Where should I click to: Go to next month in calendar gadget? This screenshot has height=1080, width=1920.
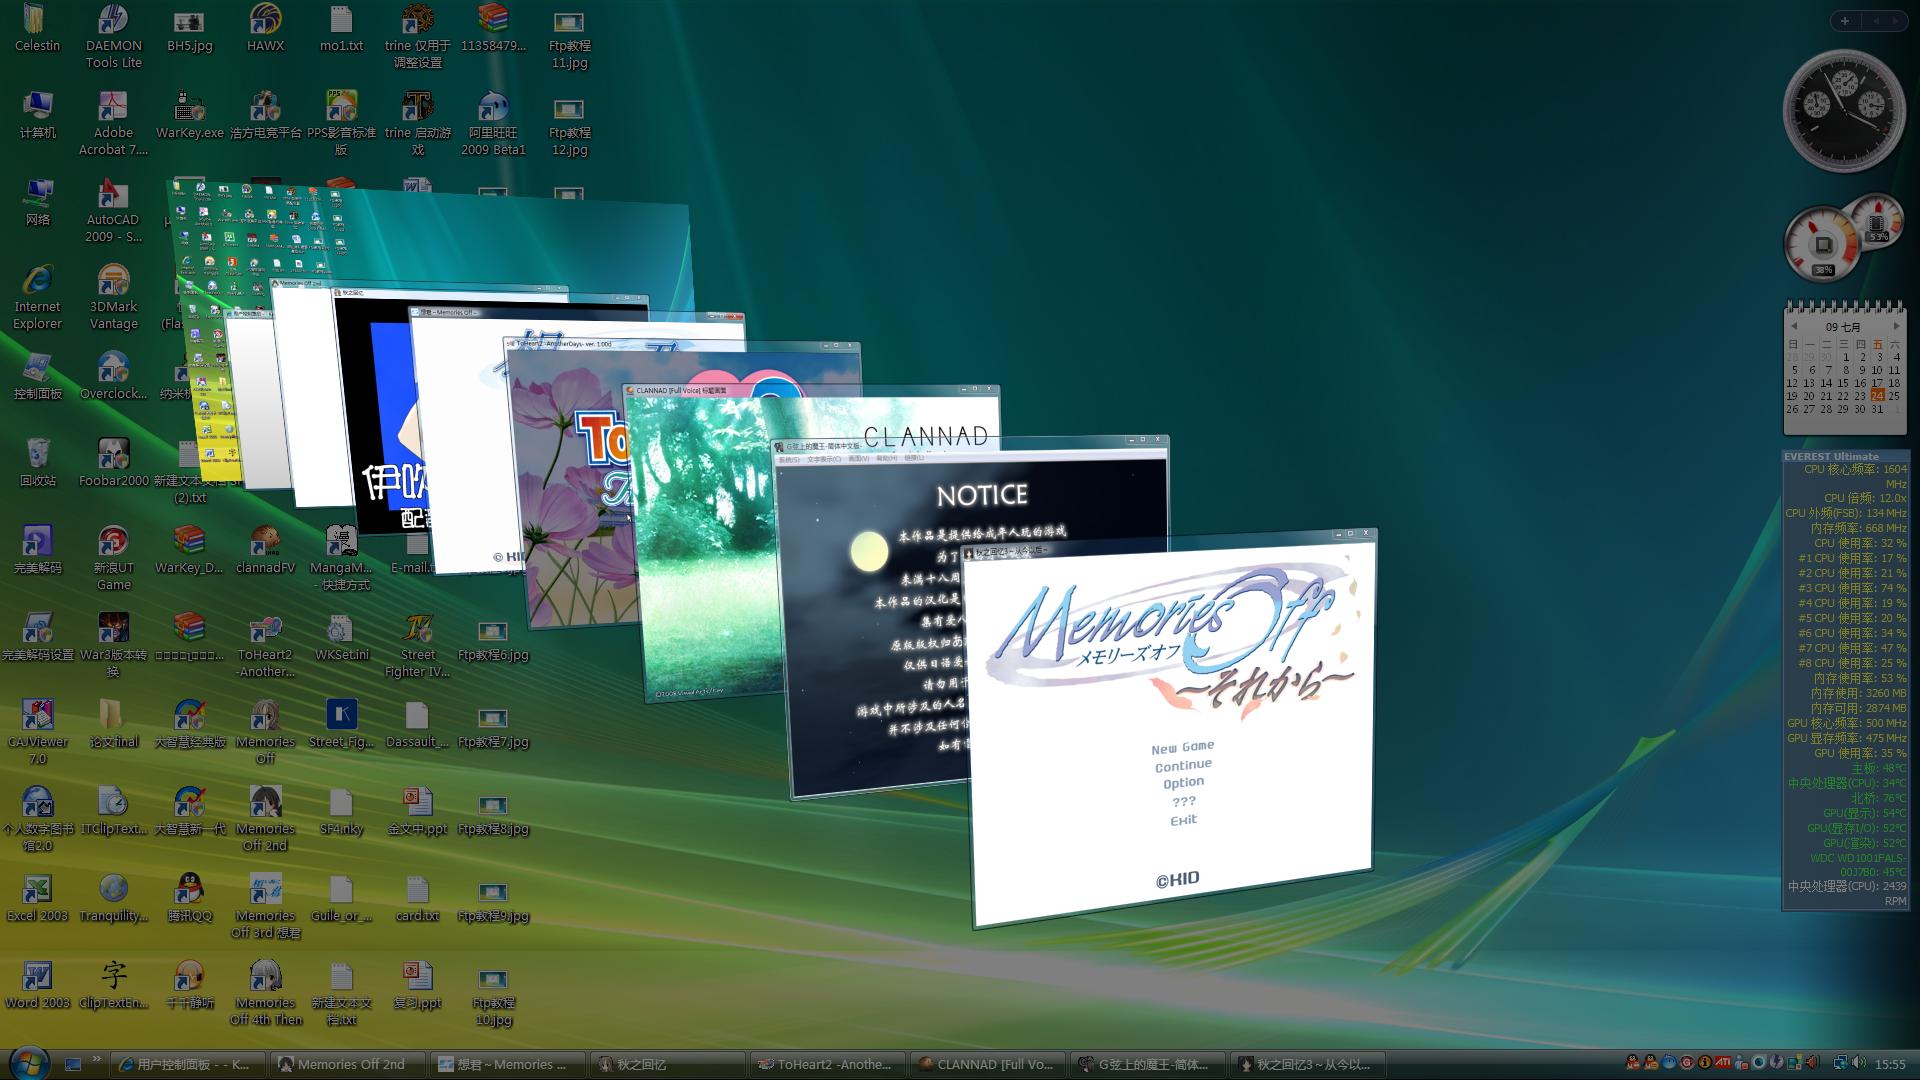click(1895, 327)
